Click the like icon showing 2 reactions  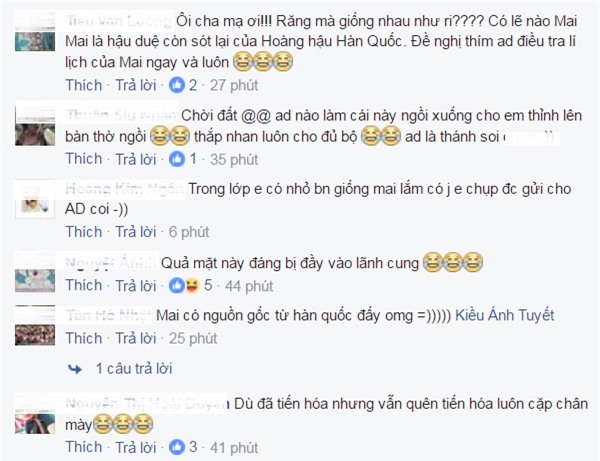[177, 85]
